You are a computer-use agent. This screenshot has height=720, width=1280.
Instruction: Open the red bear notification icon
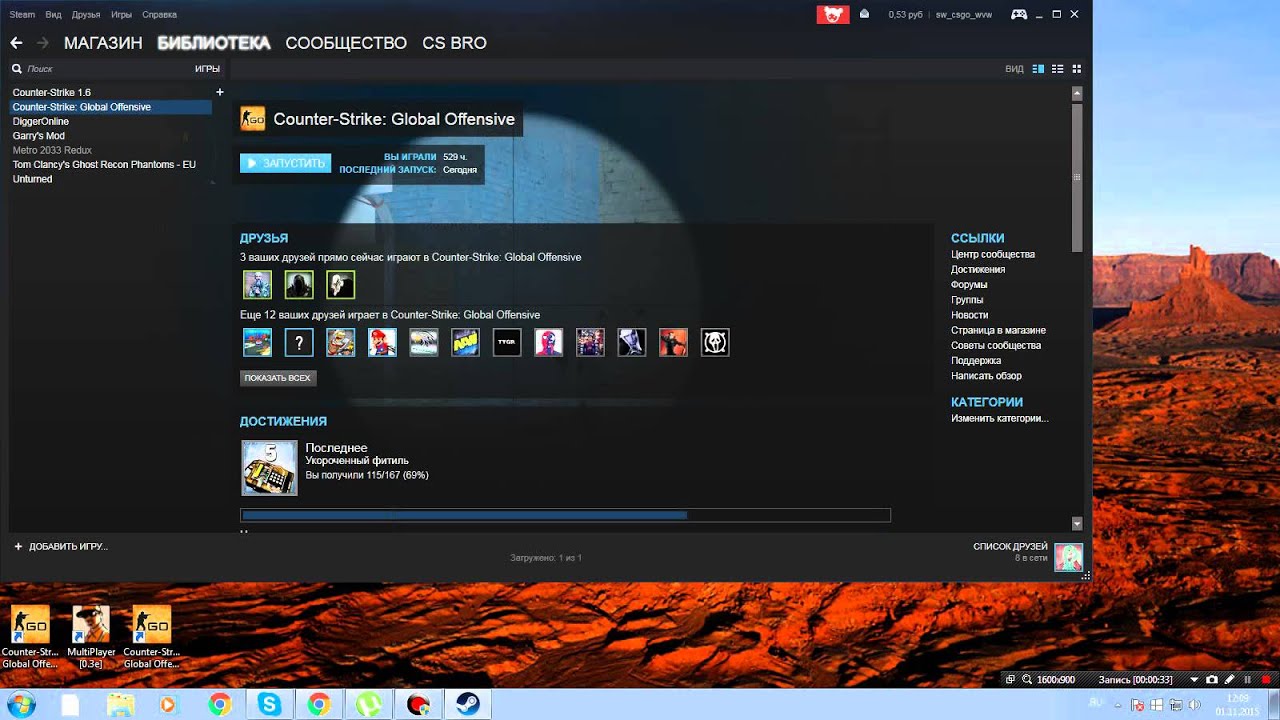(x=832, y=14)
